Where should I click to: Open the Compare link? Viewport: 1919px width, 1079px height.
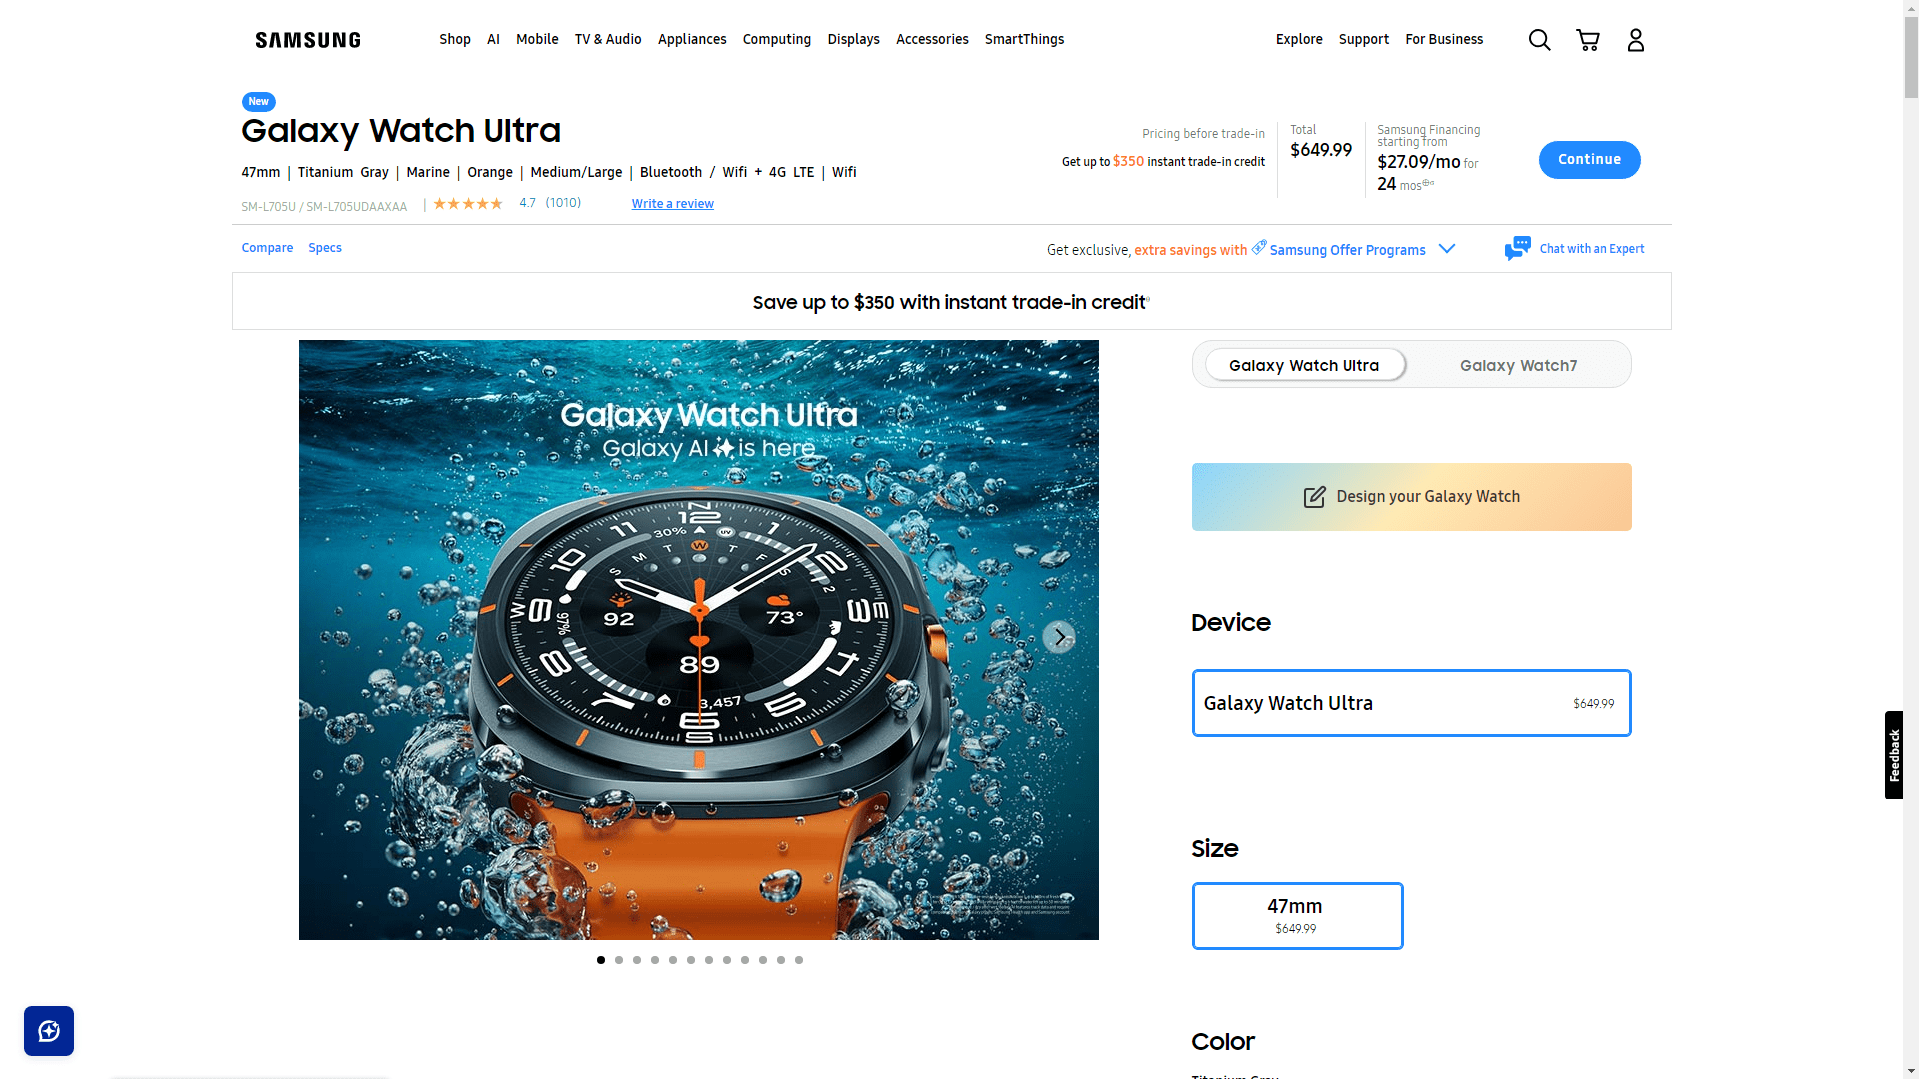click(267, 248)
